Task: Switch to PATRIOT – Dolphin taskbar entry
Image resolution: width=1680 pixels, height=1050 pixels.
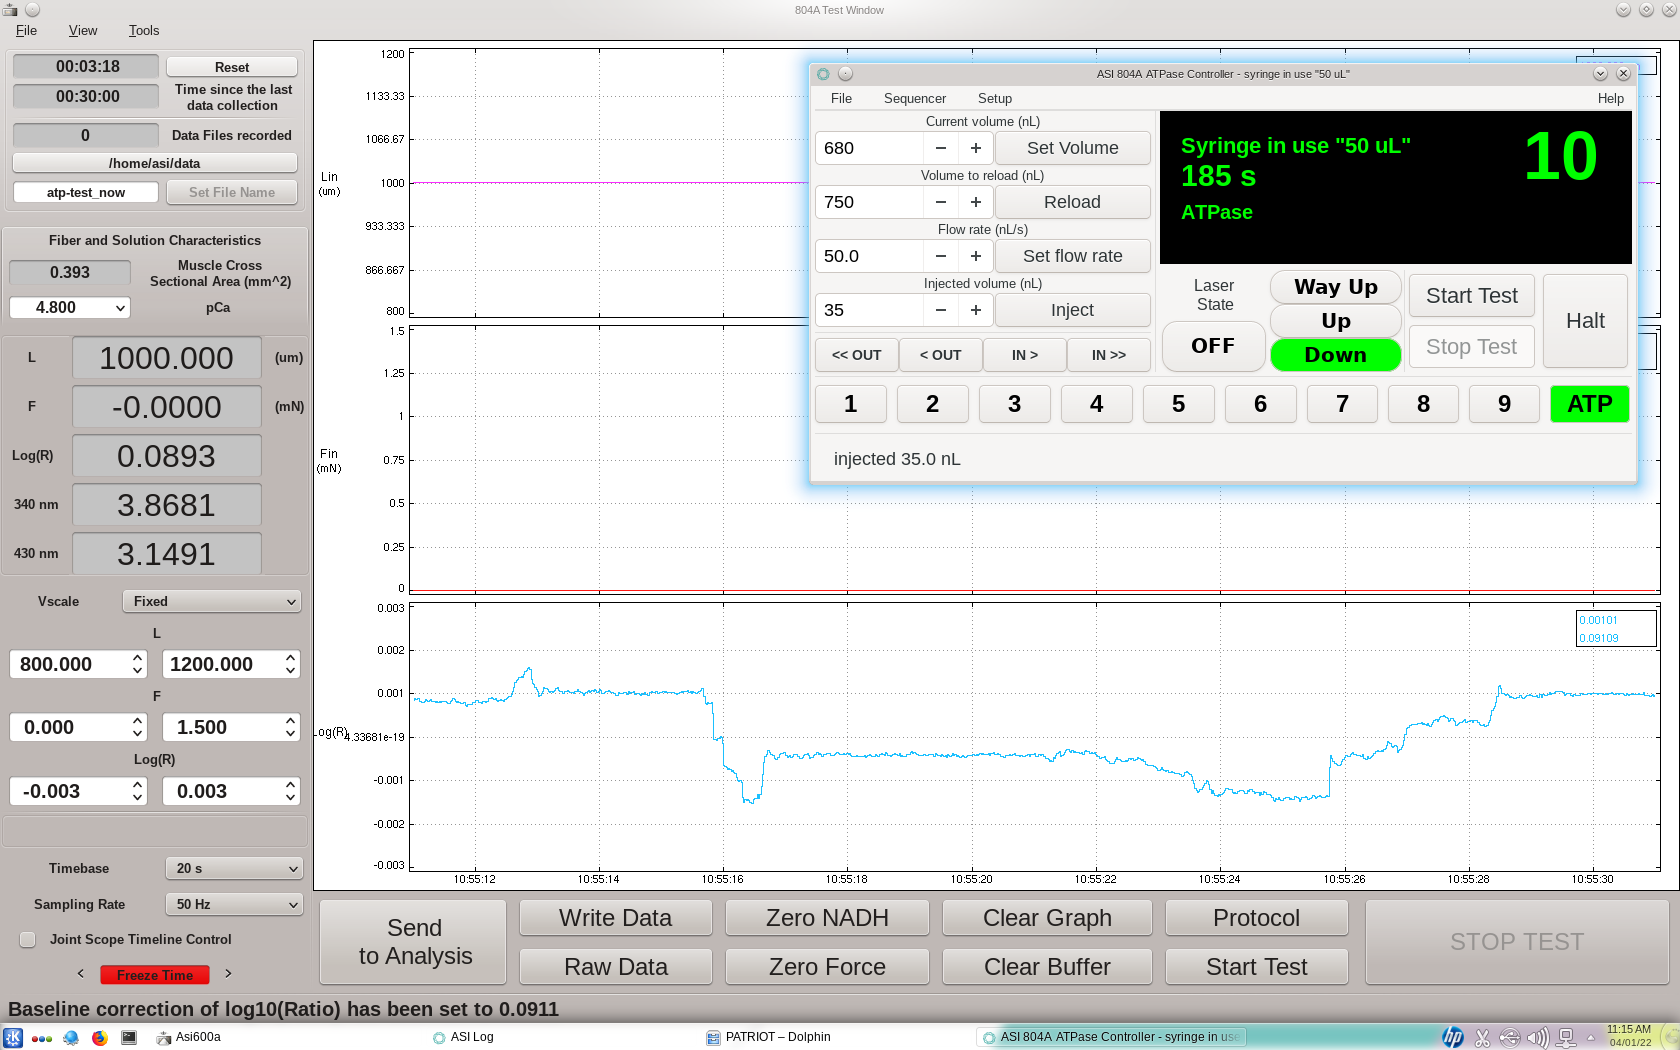Action: (768, 1037)
